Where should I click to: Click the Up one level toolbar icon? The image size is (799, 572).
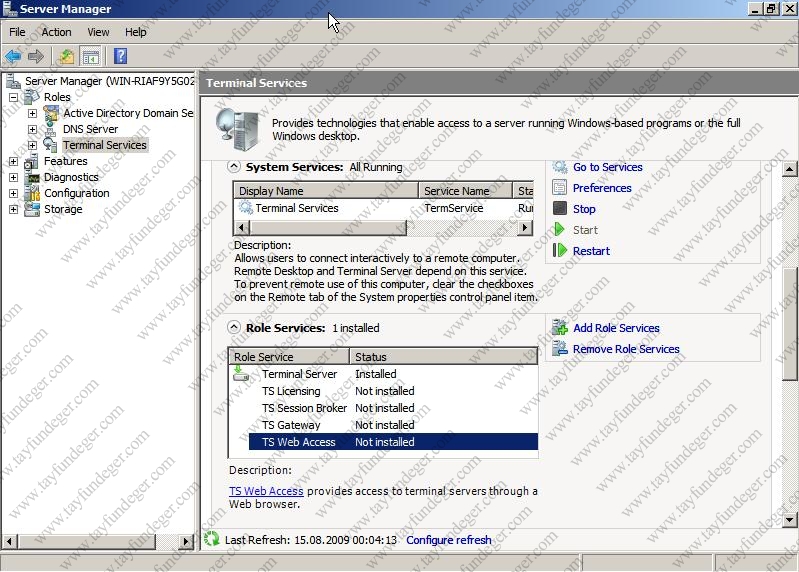(66, 57)
